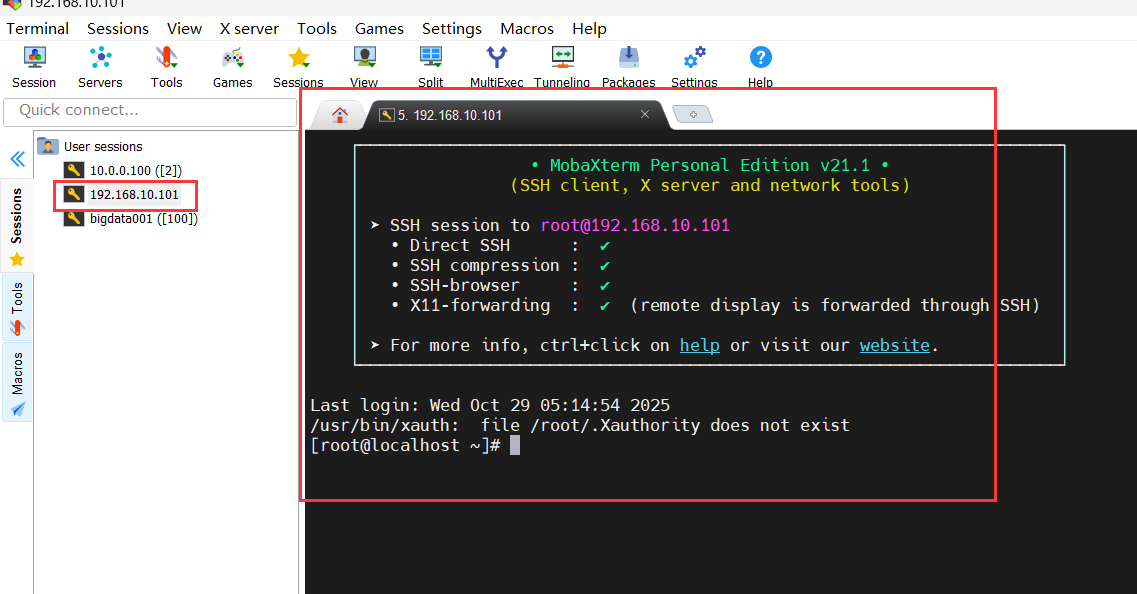This screenshot has width=1137, height=594.
Task: Select the bigdata001 ([100]) session
Action: click(144, 218)
